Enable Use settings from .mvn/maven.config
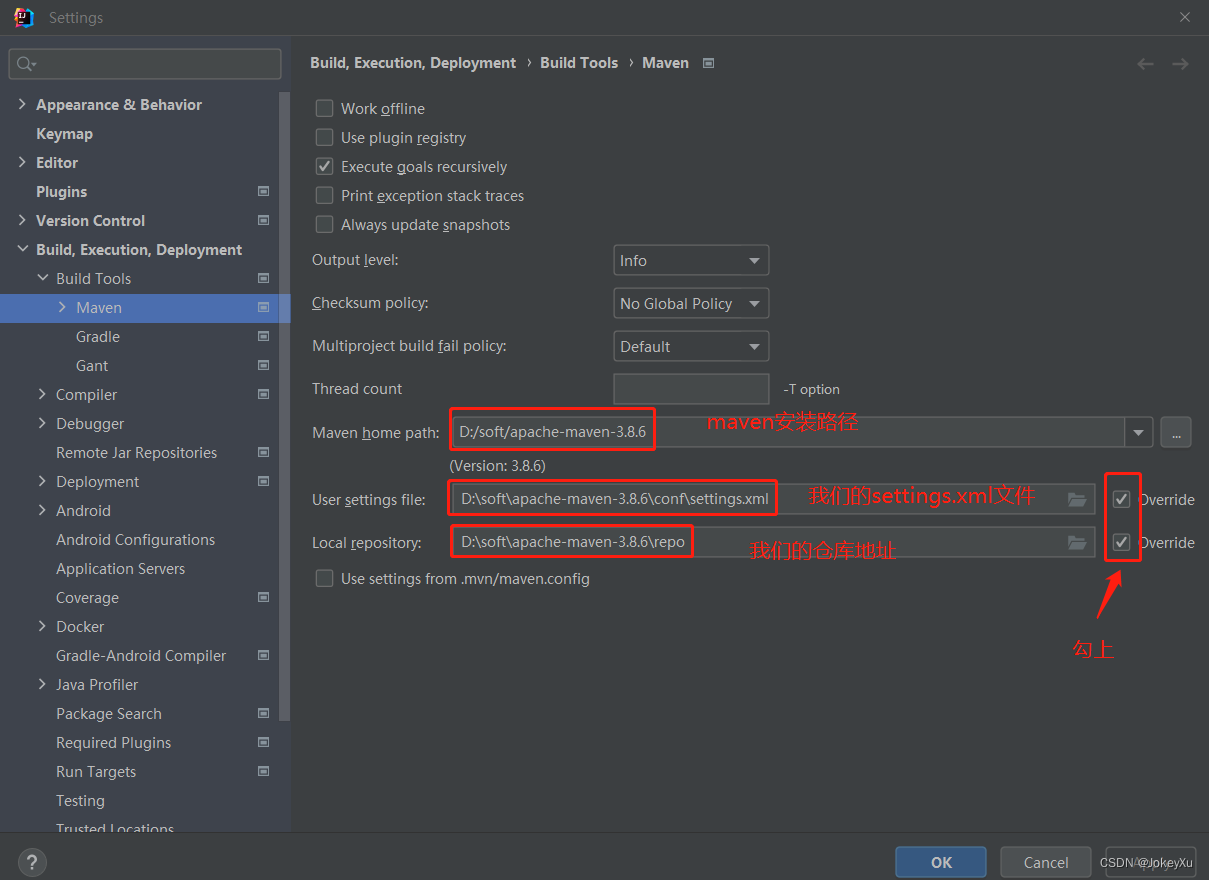Screen dimensions: 1209x880 tap(324, 578)
